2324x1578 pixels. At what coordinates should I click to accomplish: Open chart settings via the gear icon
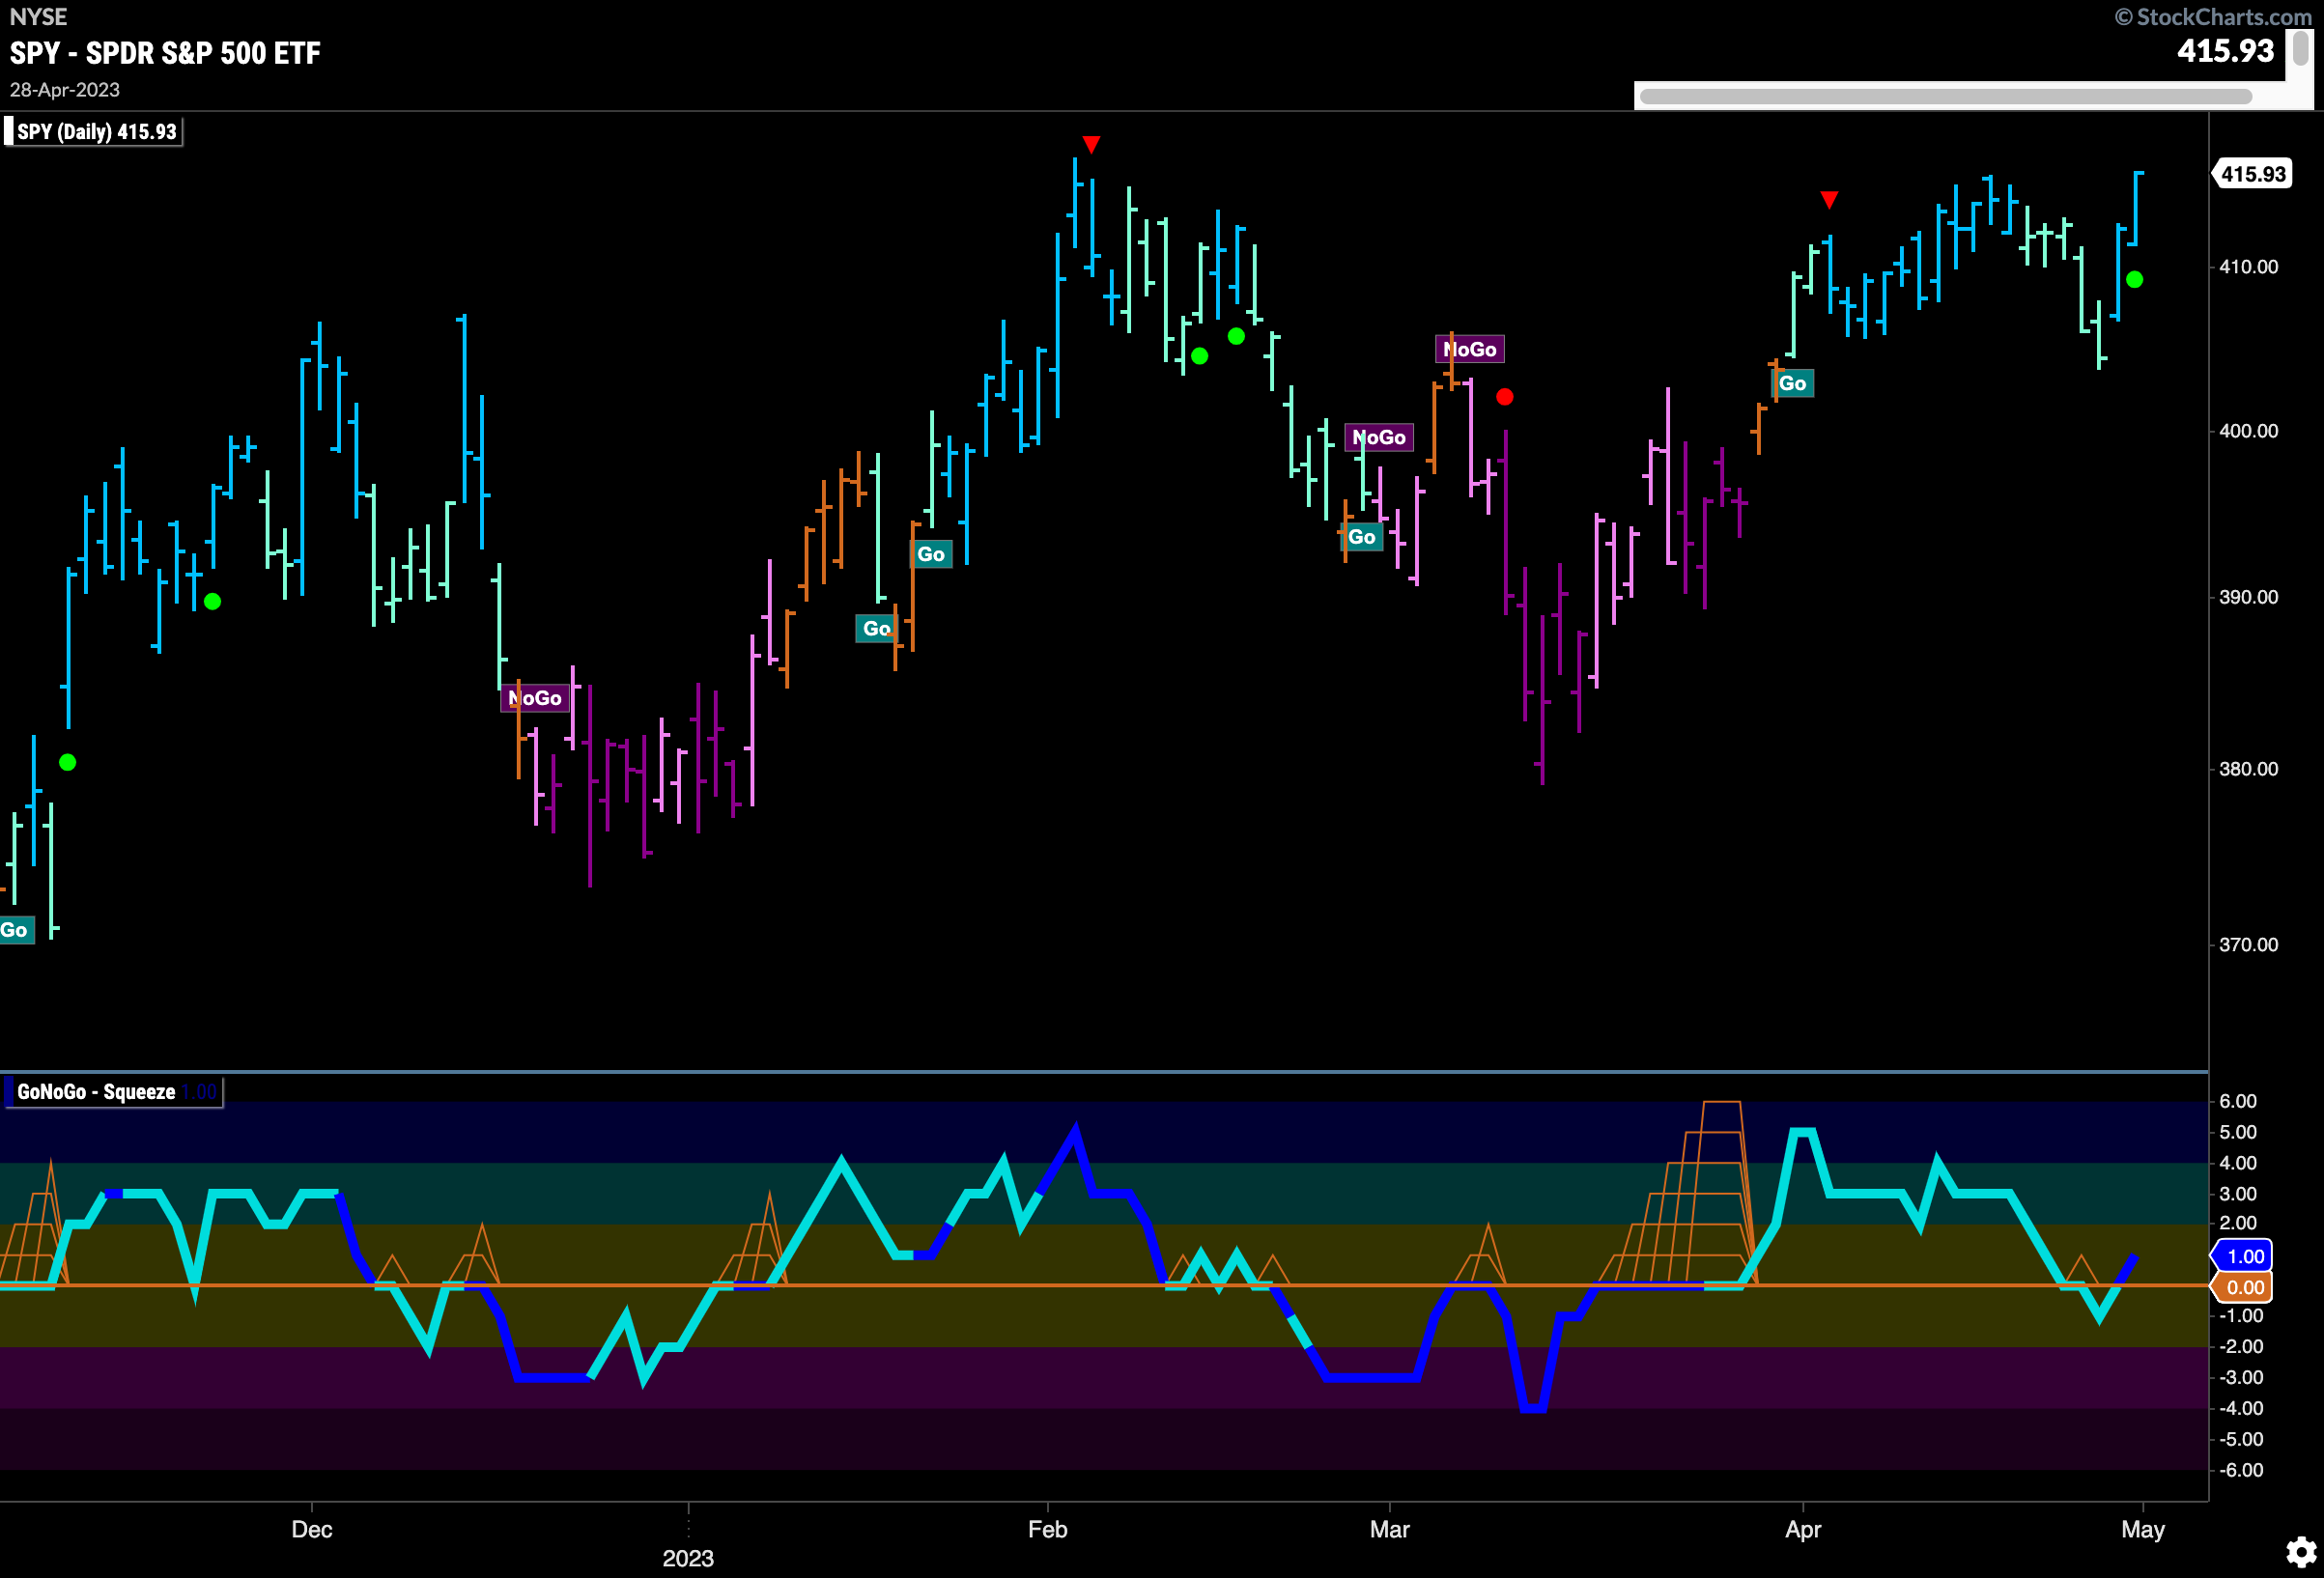(2301, 1552)
